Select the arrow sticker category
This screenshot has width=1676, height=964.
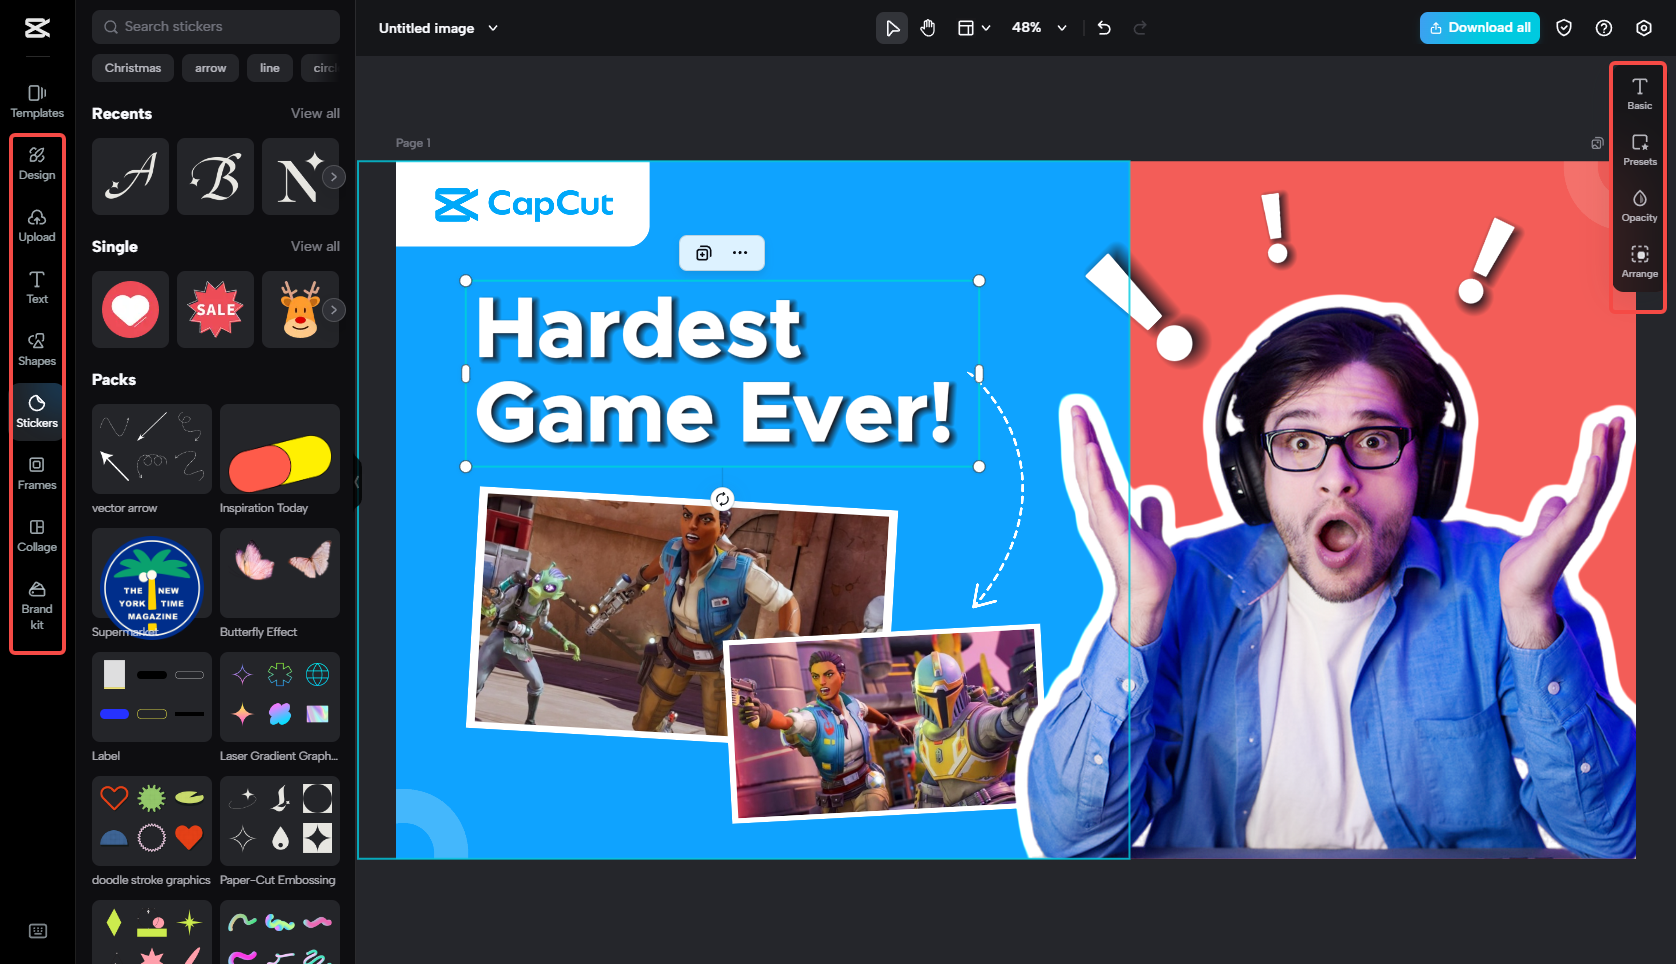tap(210, 67)
